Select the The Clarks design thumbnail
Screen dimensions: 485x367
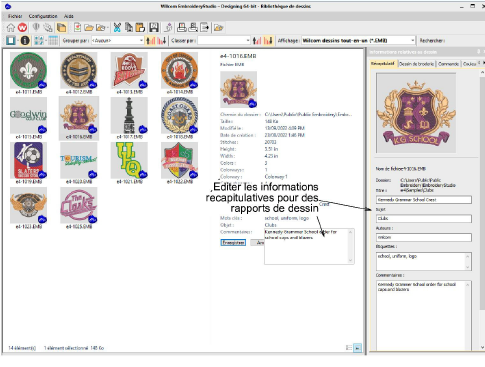79,205
